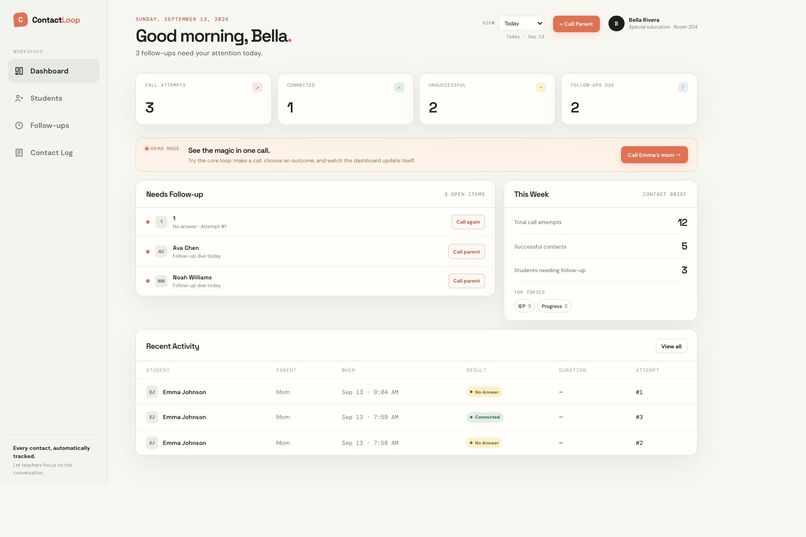This screenshot has height=537, width=806.
Task: Select the Progress topic chip
Action: pyautogui.click(x=554, y=306)
